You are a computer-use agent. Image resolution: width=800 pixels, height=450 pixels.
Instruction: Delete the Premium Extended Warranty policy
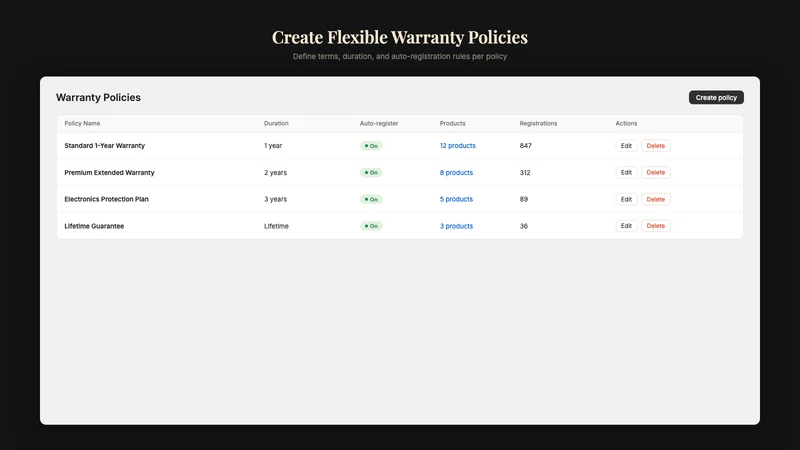click(655, 172)
